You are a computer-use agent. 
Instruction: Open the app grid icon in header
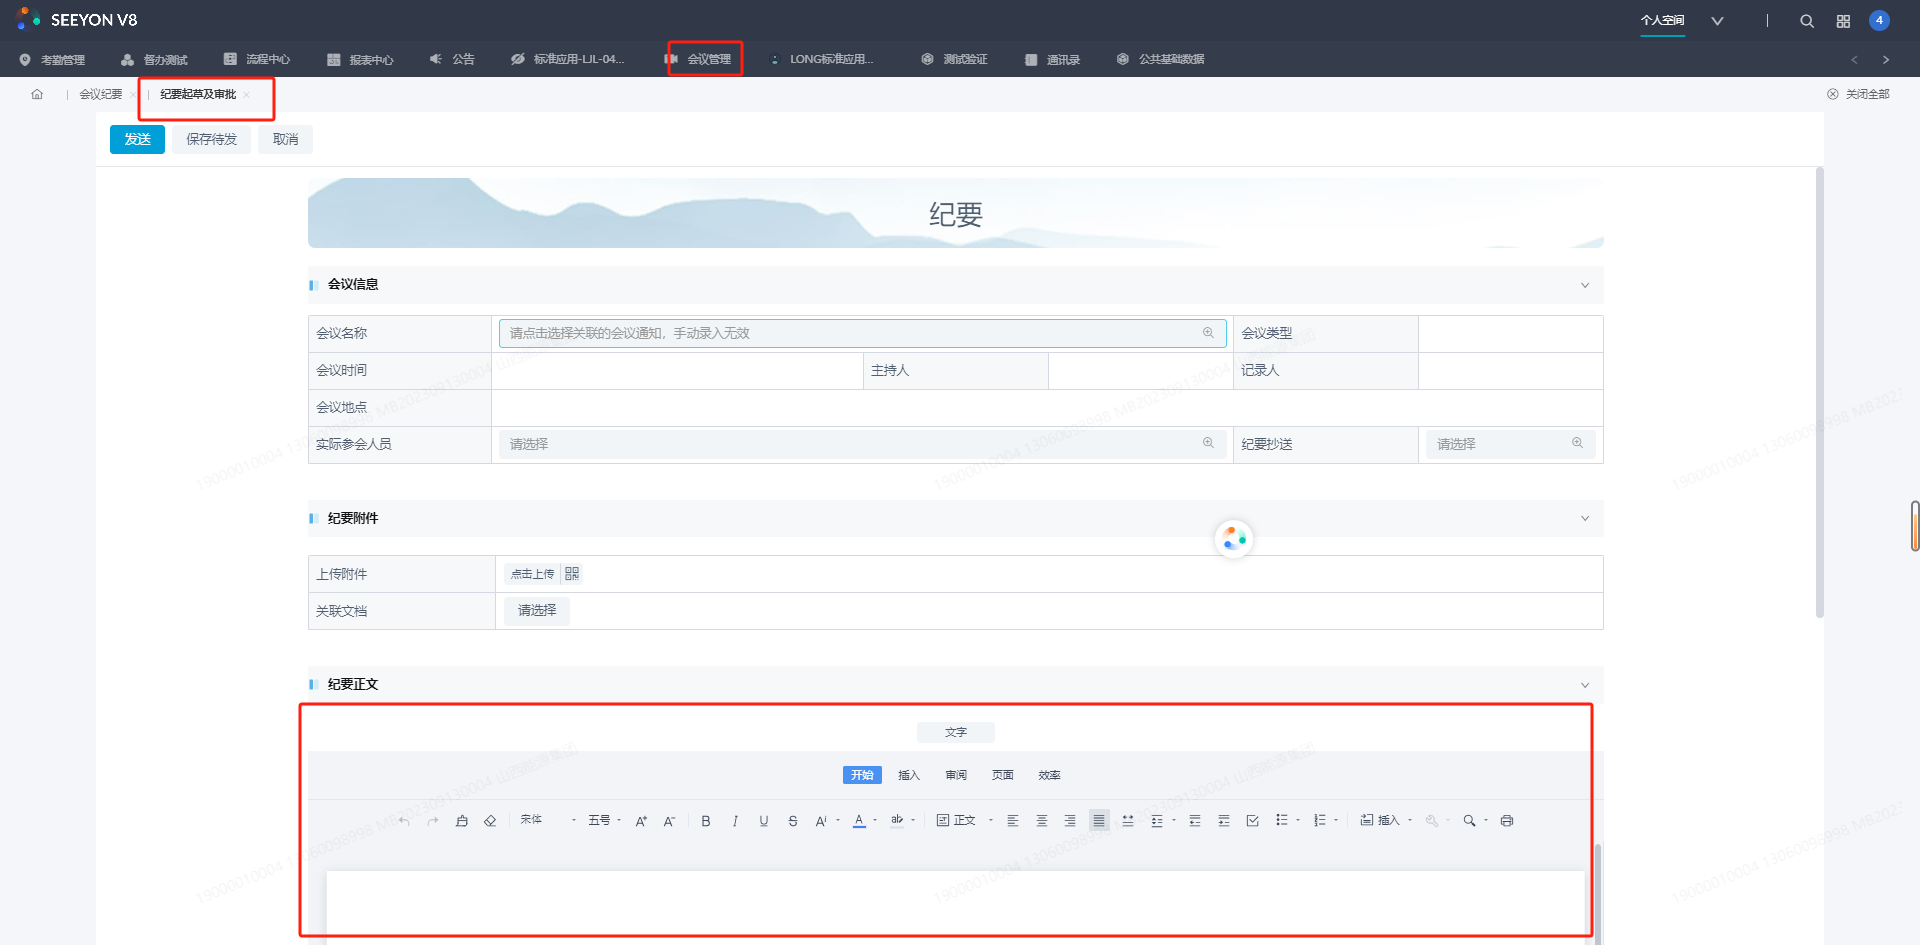pos(1843,21)
